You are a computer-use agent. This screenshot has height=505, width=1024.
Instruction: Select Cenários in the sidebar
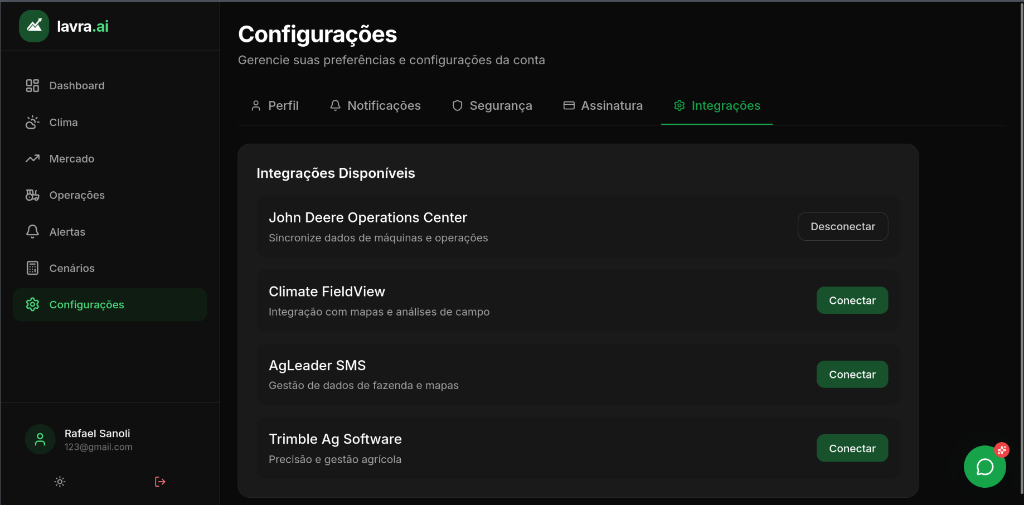[71, 268]
